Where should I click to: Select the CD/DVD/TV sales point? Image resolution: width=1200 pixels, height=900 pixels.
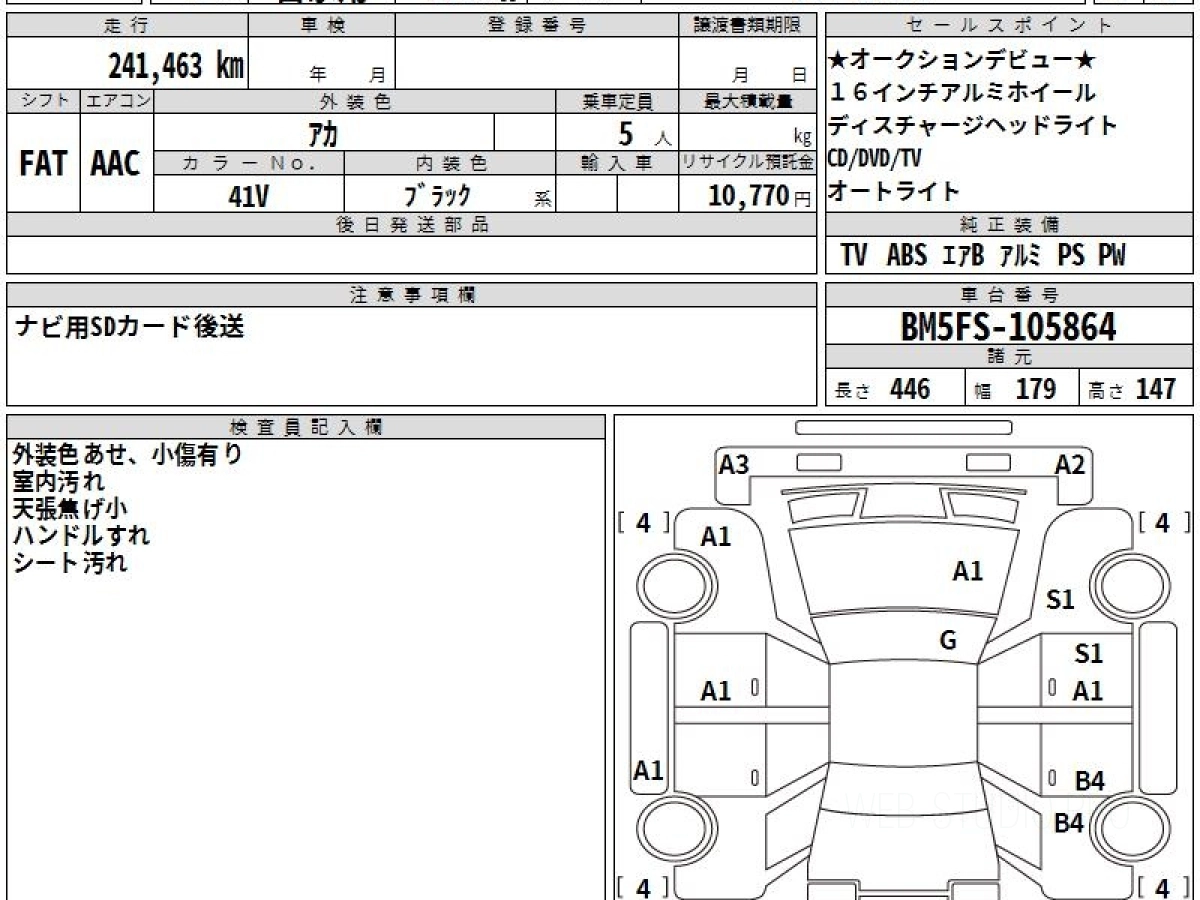coord(875,158)
